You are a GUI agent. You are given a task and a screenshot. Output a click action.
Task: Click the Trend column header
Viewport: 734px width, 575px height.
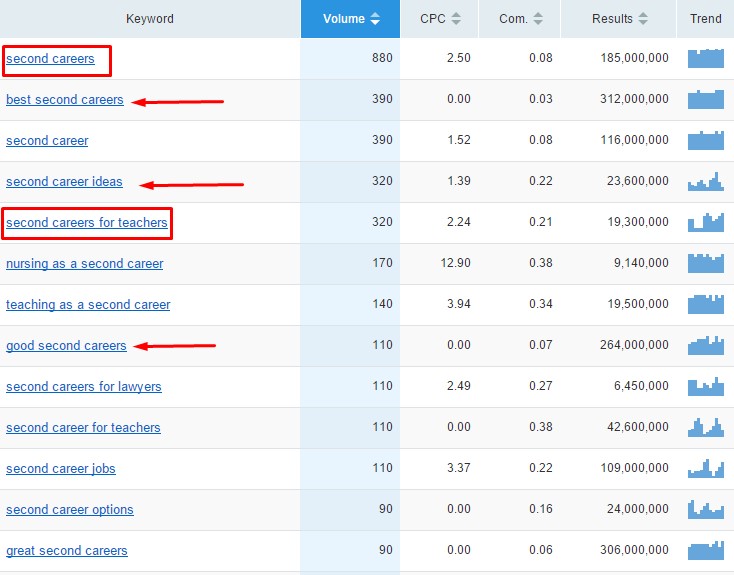point(705,19)
